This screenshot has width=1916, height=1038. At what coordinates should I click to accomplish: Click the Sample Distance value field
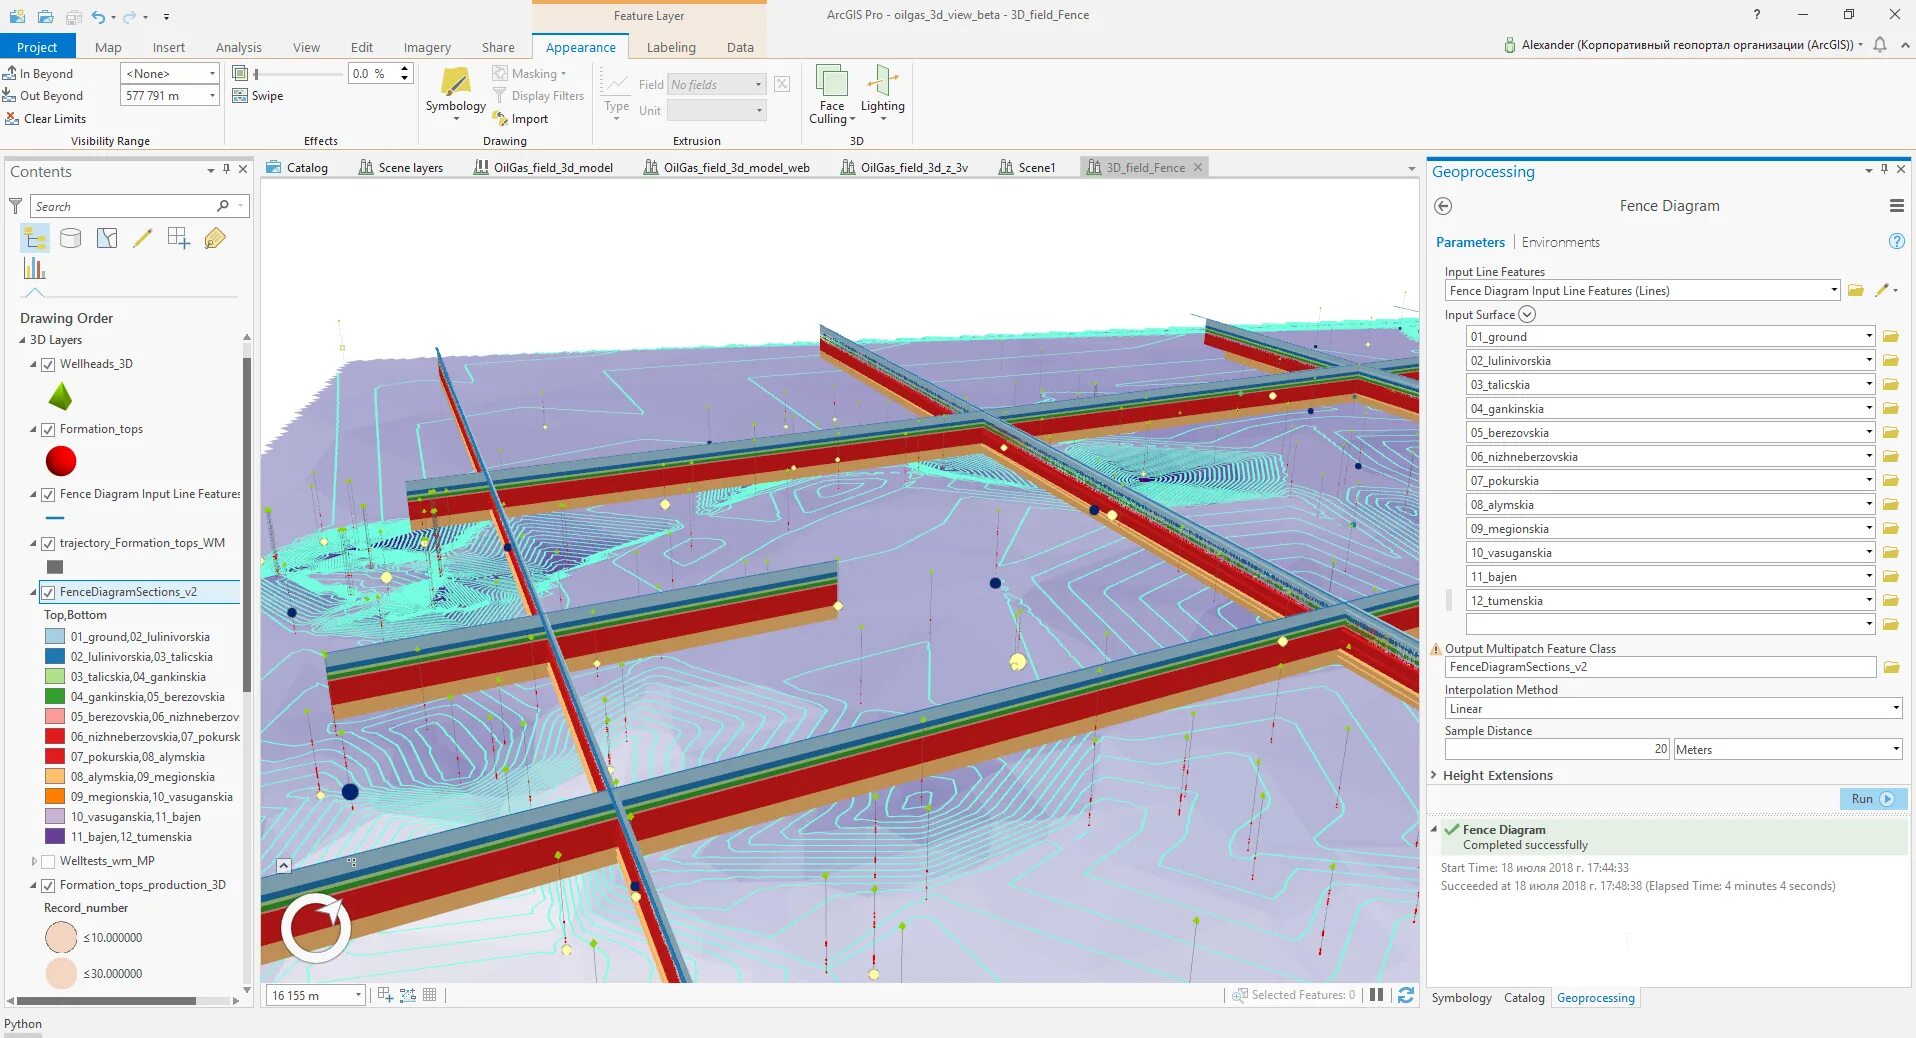[x=1557, y=750]
